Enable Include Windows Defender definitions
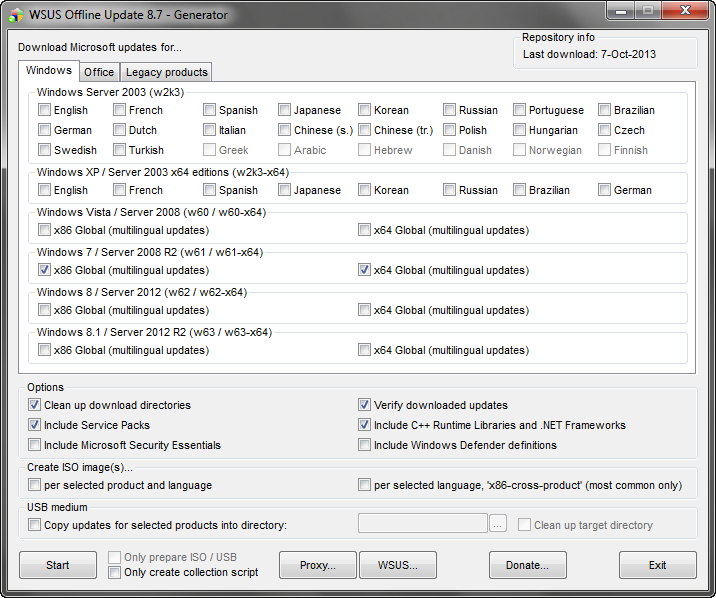Screen dimensions: 716x598 coord(364,445)
